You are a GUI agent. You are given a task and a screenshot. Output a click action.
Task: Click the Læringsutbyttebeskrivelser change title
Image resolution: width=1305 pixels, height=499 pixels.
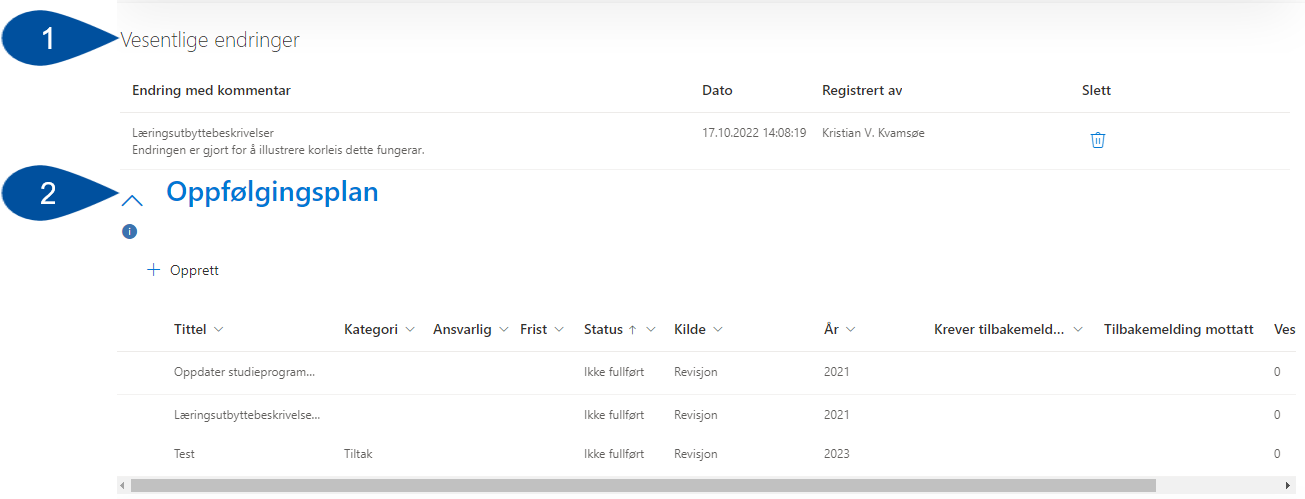[x=203, y=133]
